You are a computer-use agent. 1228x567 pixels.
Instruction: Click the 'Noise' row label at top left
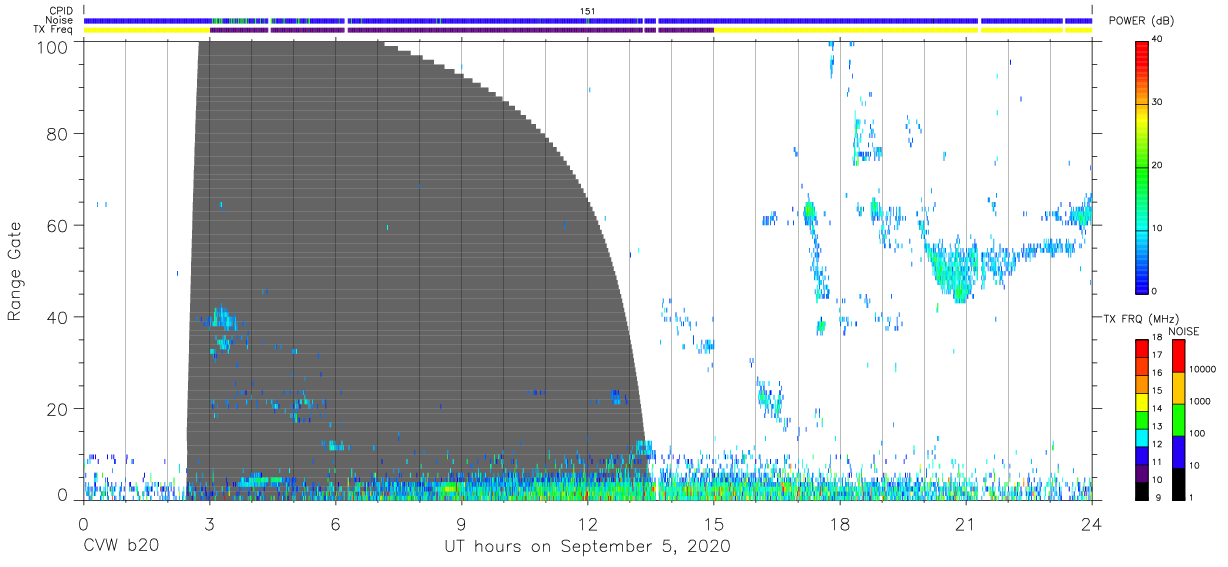click(60, 20)
